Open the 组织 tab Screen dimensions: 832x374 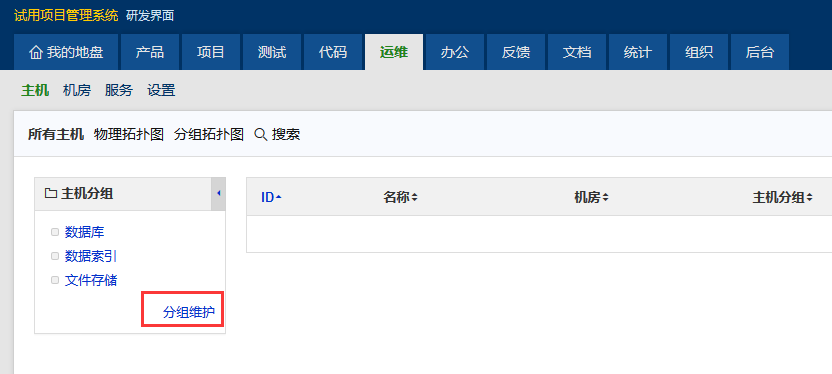(x=699, y=52)
